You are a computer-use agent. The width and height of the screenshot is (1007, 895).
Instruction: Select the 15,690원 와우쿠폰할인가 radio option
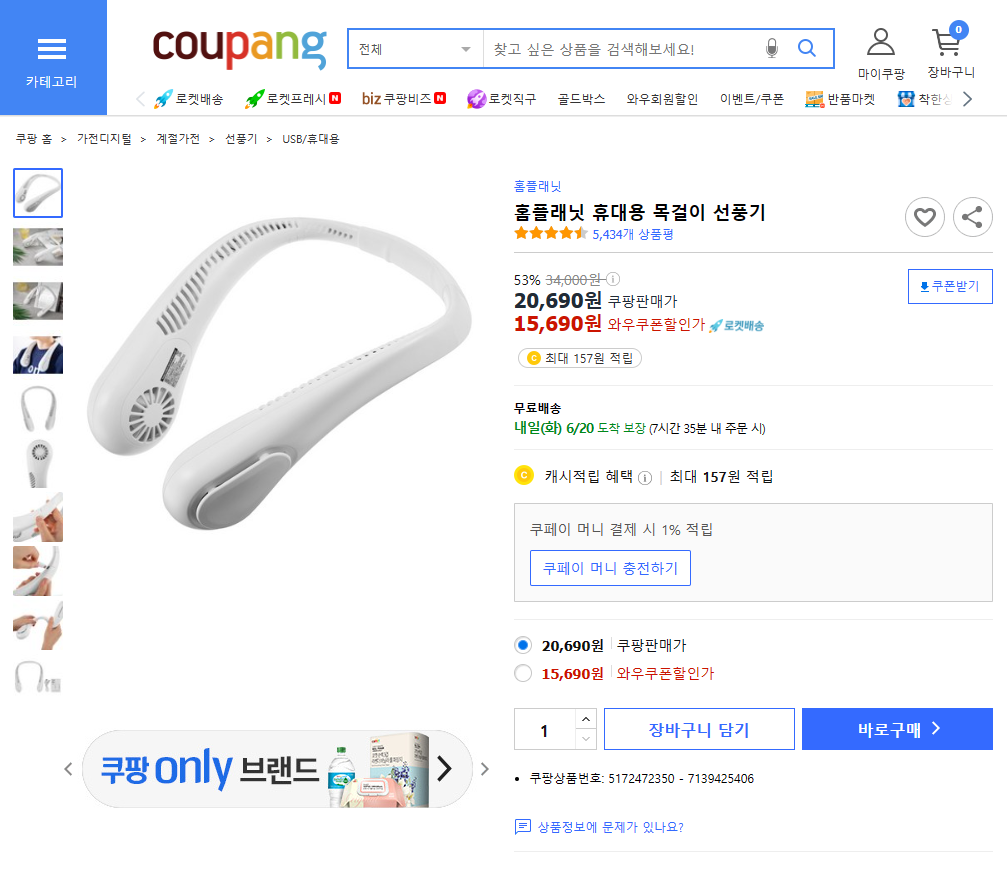[x=523, y=673]
